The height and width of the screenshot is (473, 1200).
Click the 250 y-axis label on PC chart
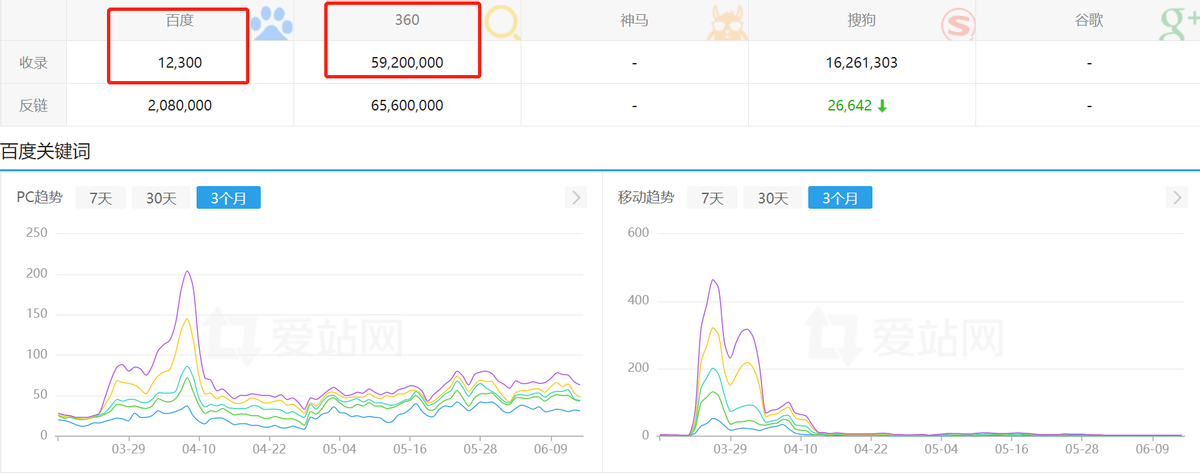[36, 233]
